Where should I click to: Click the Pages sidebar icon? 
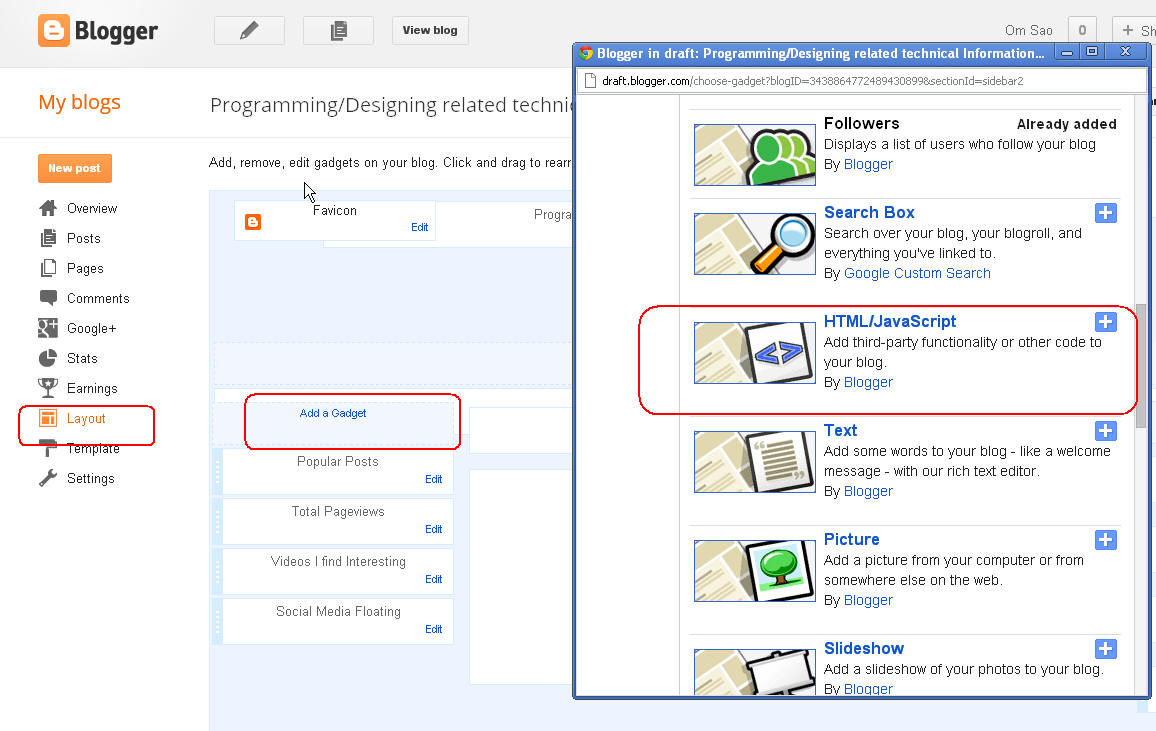(48, 268)
